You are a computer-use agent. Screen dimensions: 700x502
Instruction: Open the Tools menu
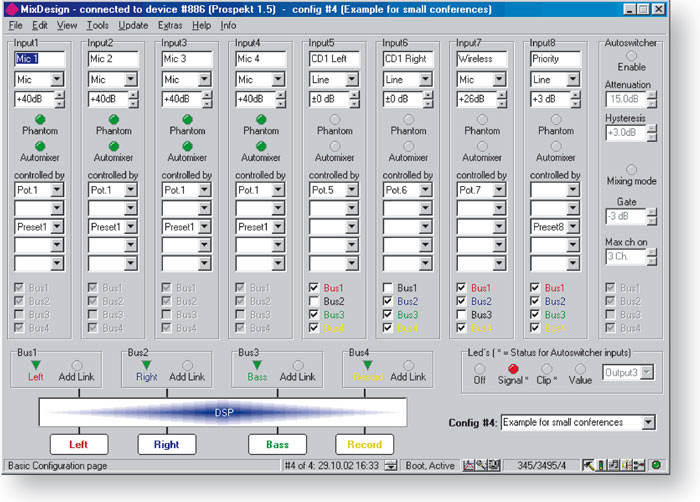(97, 25)
